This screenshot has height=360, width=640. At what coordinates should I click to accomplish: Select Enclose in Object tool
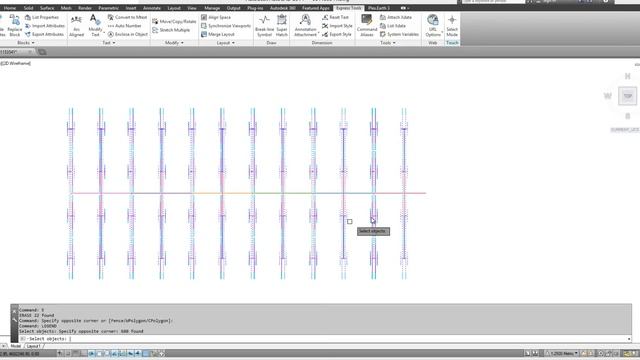pos(128,34)
